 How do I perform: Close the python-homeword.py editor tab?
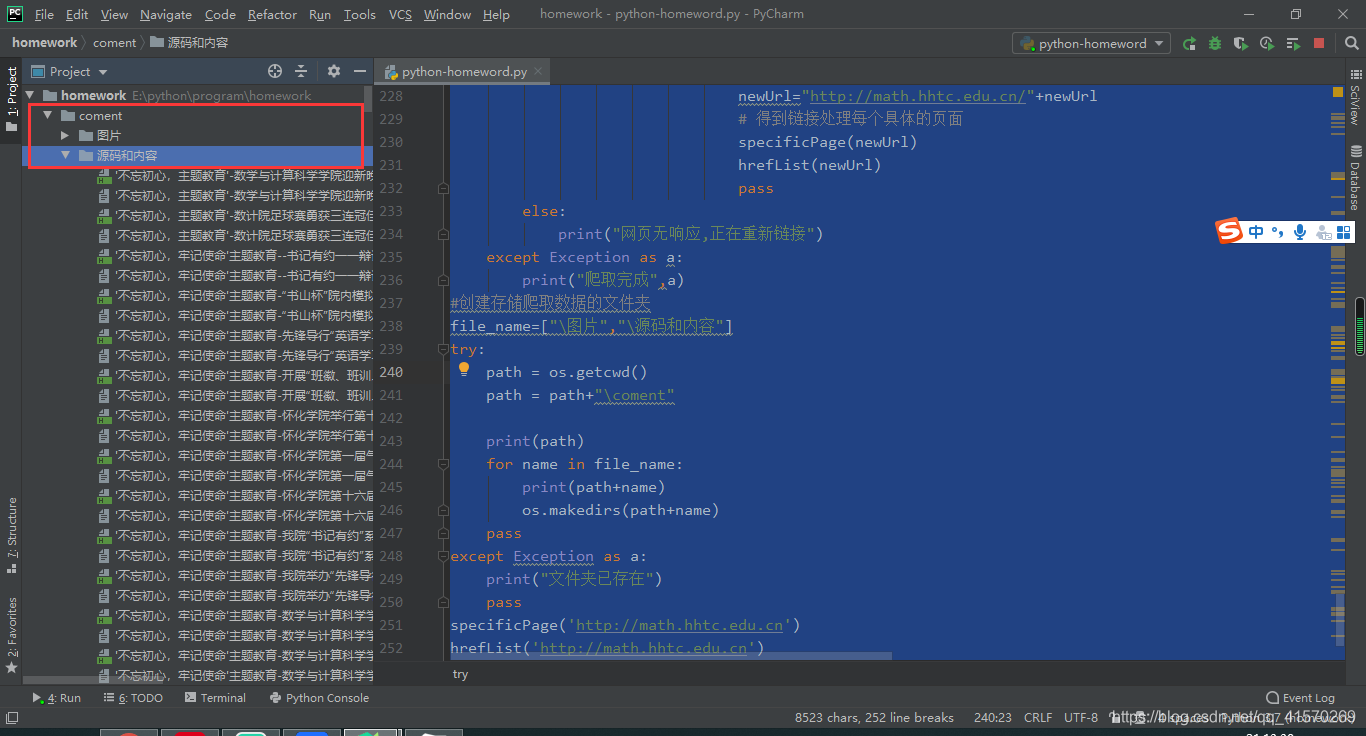(x=539, y=72)
